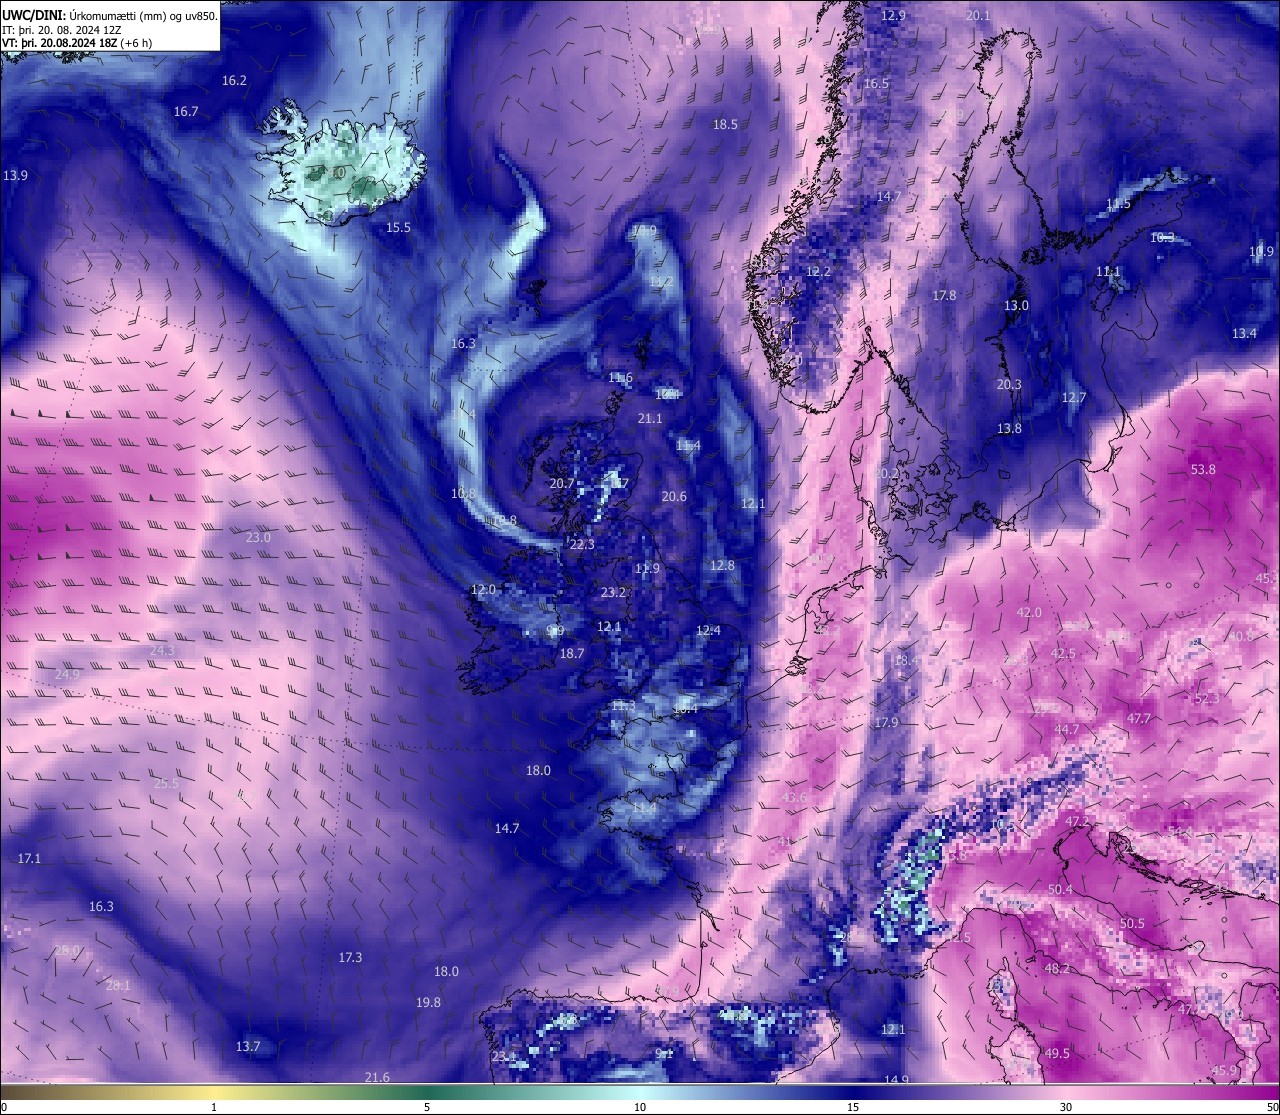Click the 13.7 value west of Portugal
The height and width of the screenshot is (1115, 1280).
(248, 1046)
